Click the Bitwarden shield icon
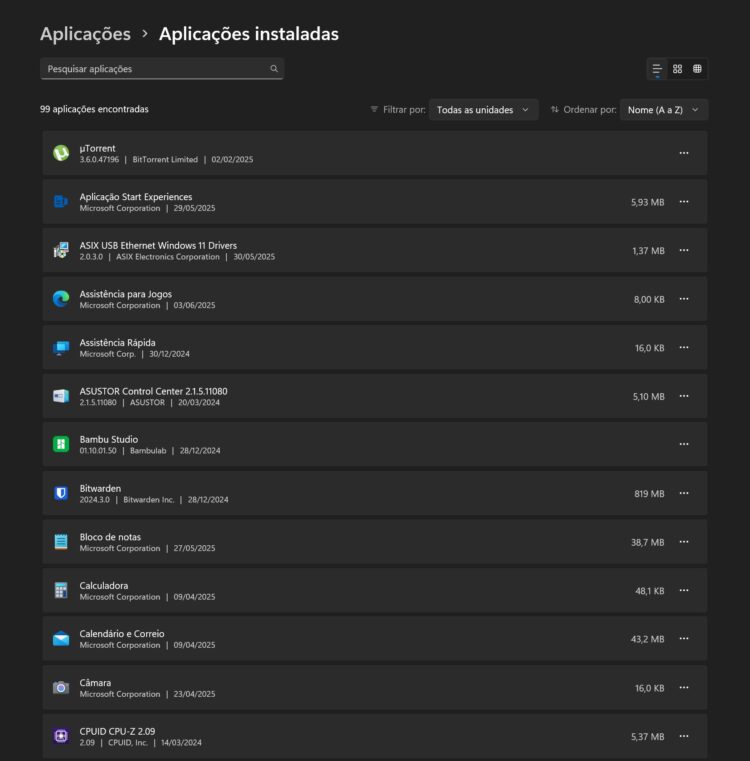 61,493
